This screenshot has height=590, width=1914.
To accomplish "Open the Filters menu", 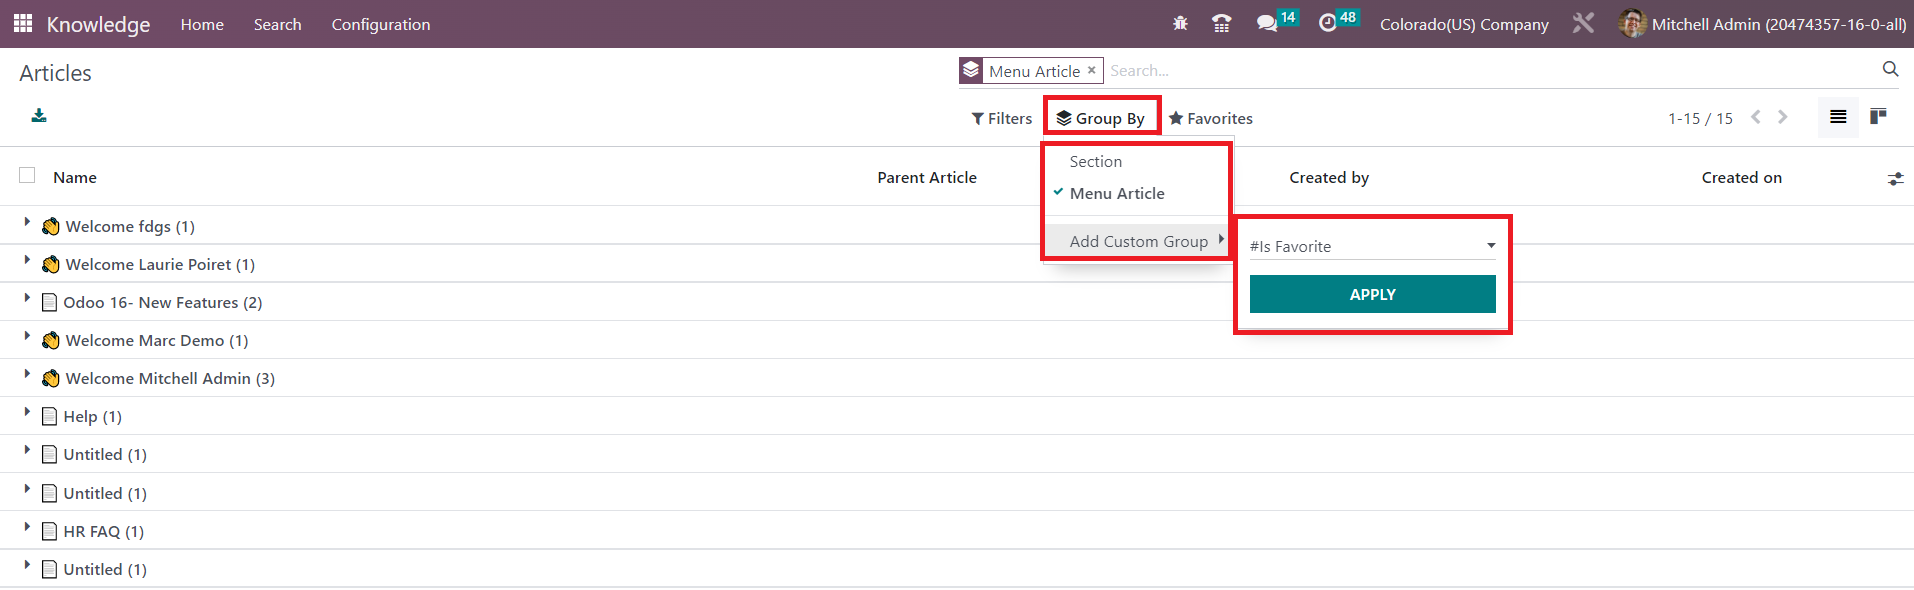I will coord(1002,118).
